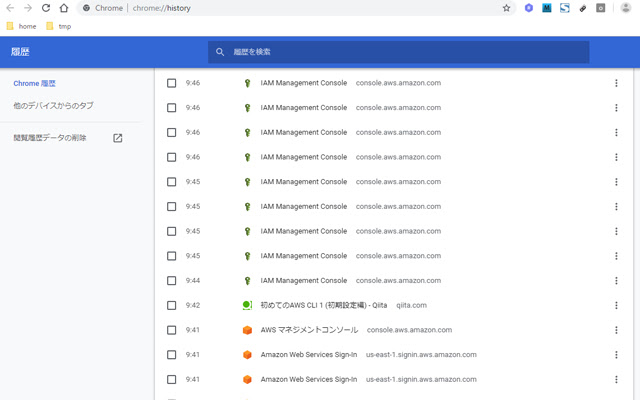Open the blue S extension icon

click(x=564, y=8)
